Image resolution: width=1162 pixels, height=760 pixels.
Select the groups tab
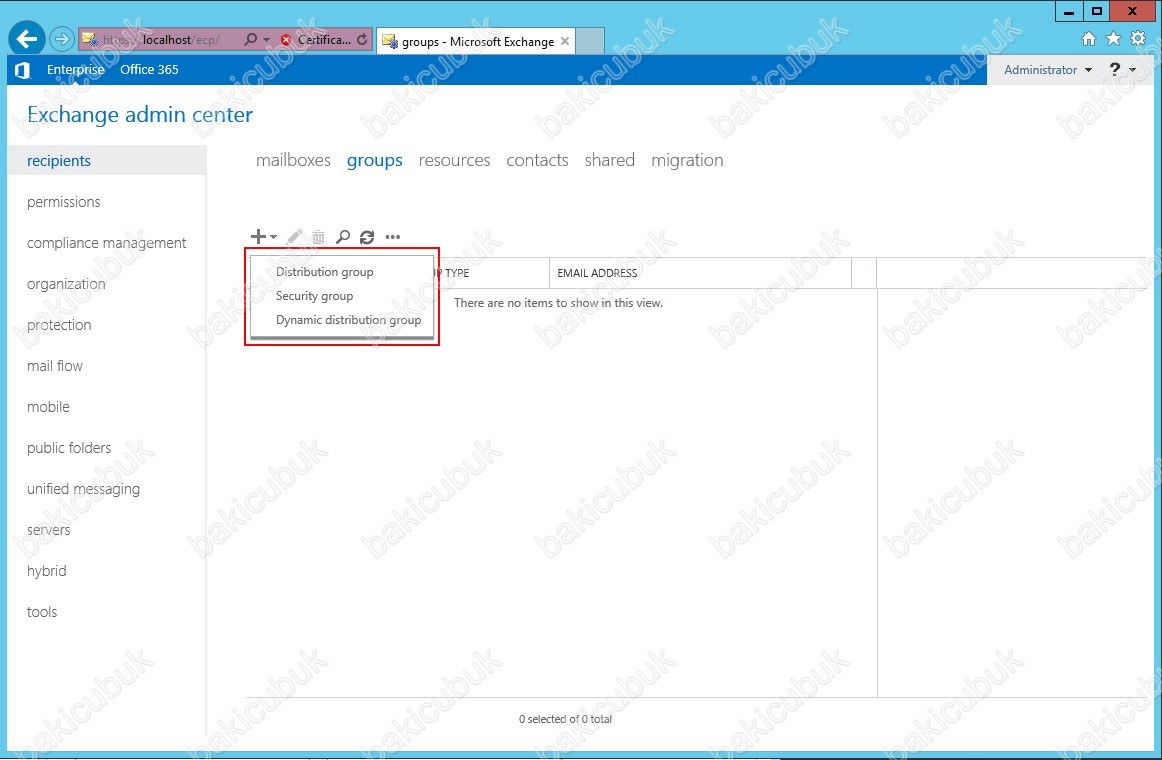point(375,160)
